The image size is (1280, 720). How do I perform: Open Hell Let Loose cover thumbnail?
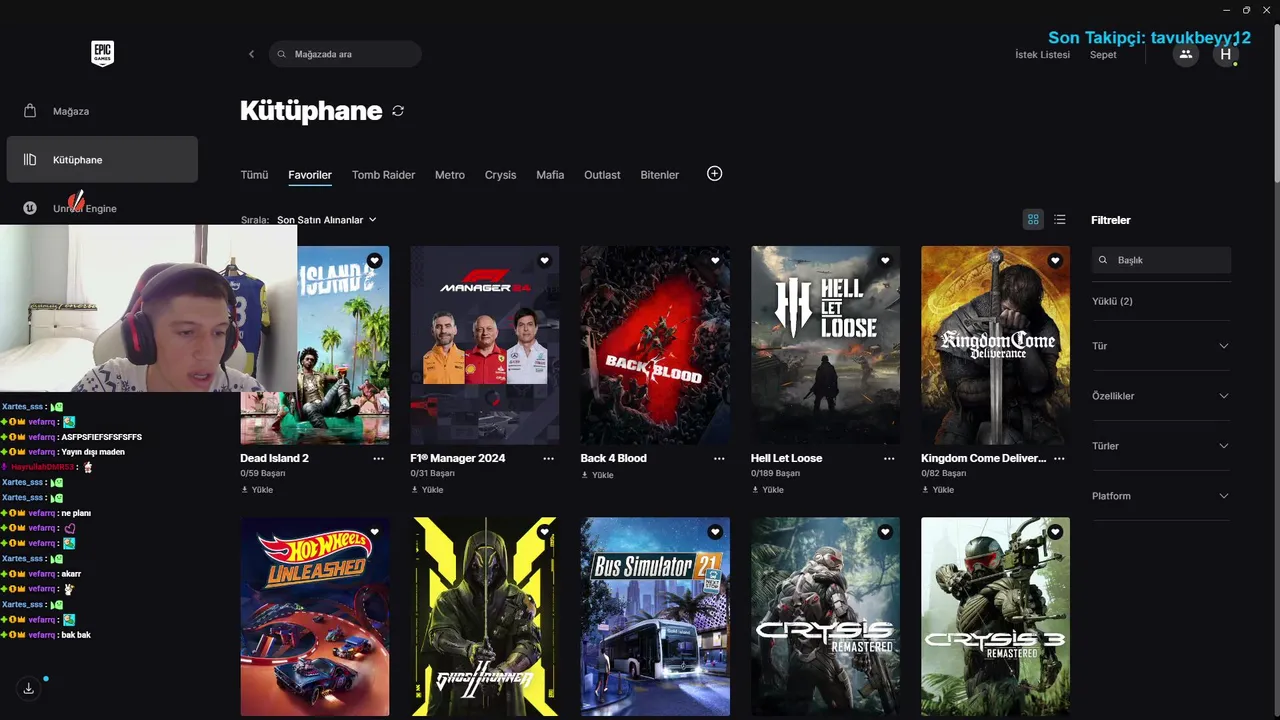[825, 345]
